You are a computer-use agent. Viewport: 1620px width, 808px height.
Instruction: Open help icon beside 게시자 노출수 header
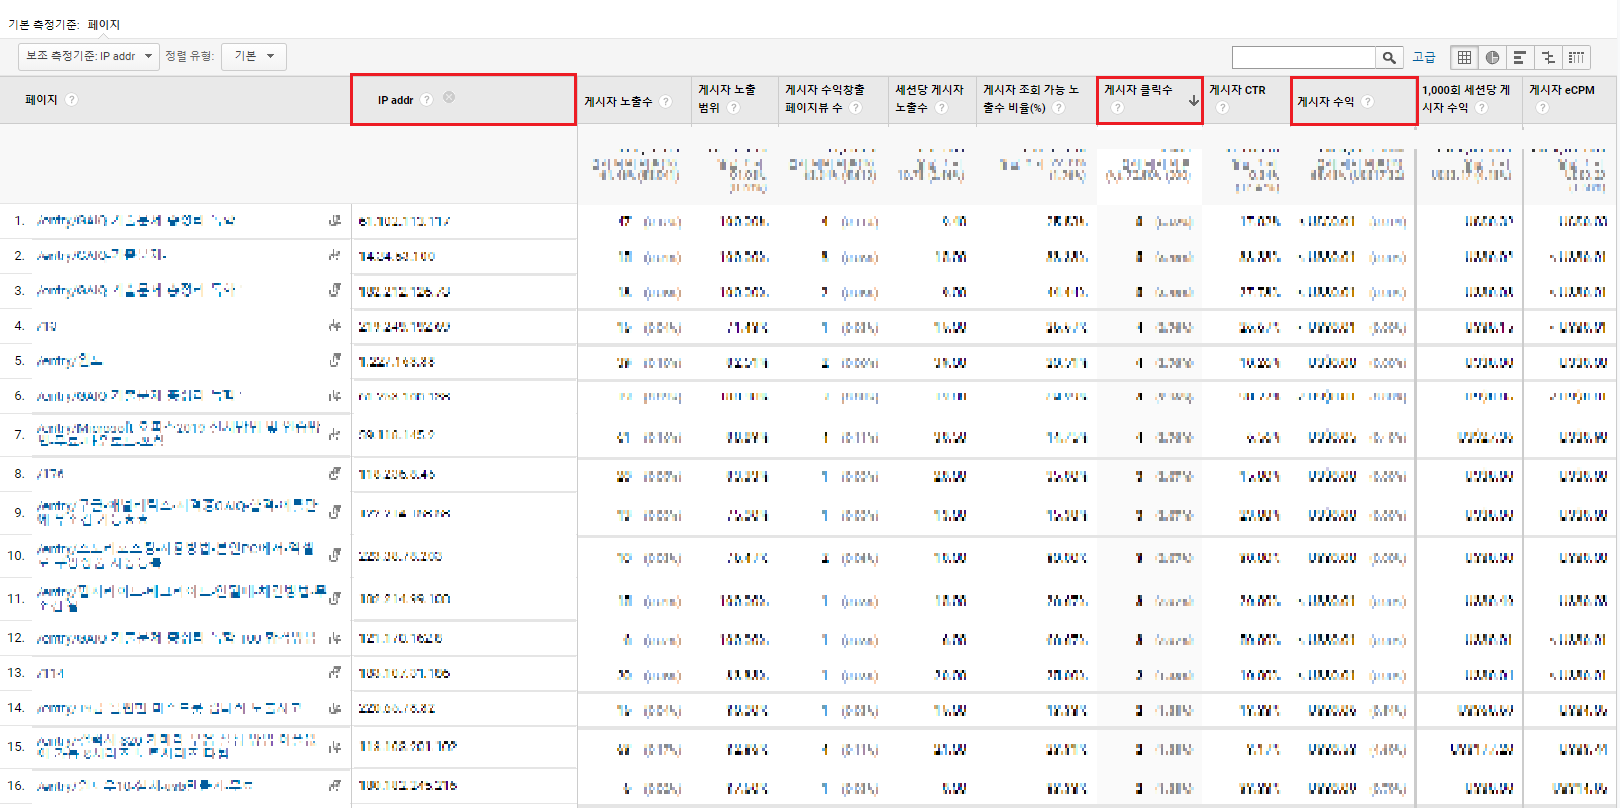click(x=666, y=101)
